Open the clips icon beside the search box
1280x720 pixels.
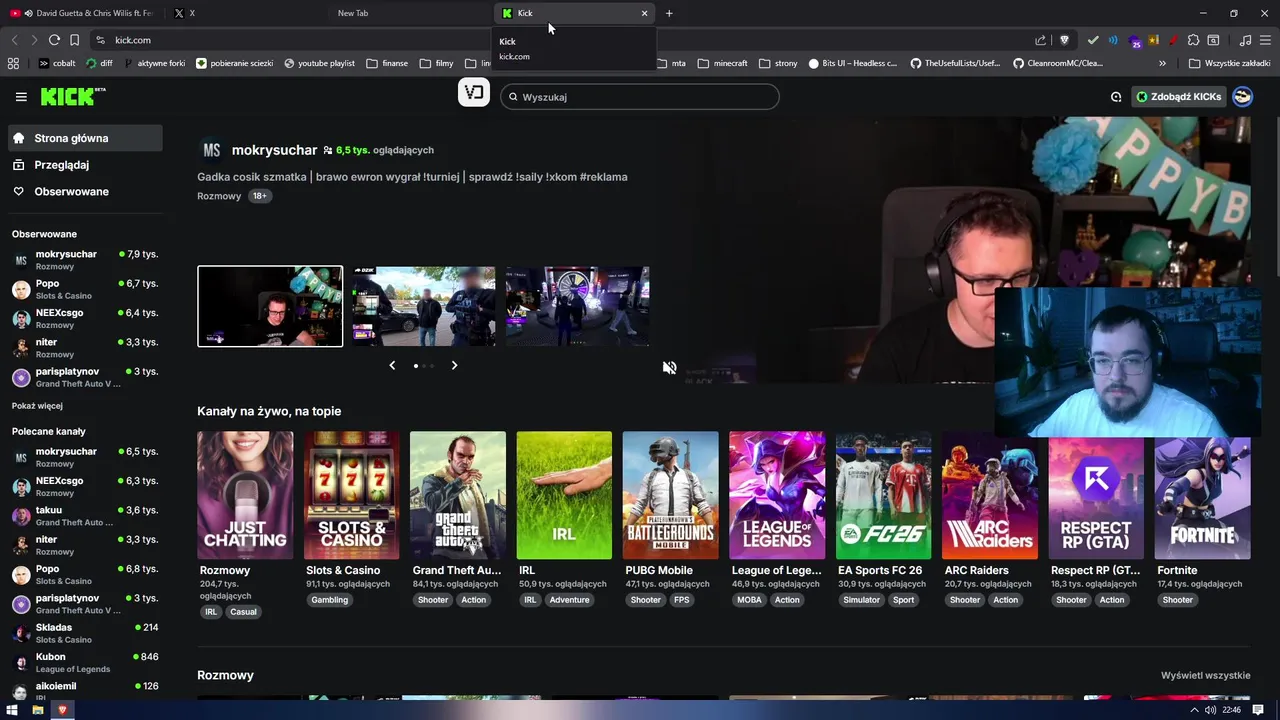474,93
